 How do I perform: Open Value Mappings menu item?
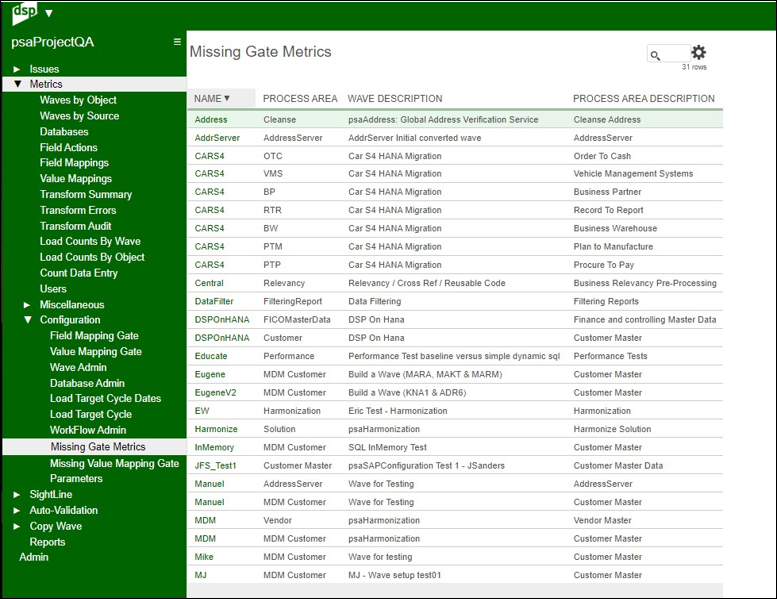point(76,179)
